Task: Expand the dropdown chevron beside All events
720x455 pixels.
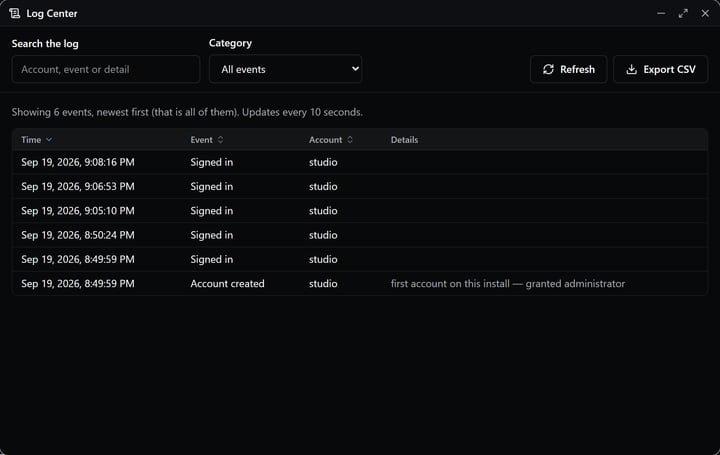Action: (355, 69)
